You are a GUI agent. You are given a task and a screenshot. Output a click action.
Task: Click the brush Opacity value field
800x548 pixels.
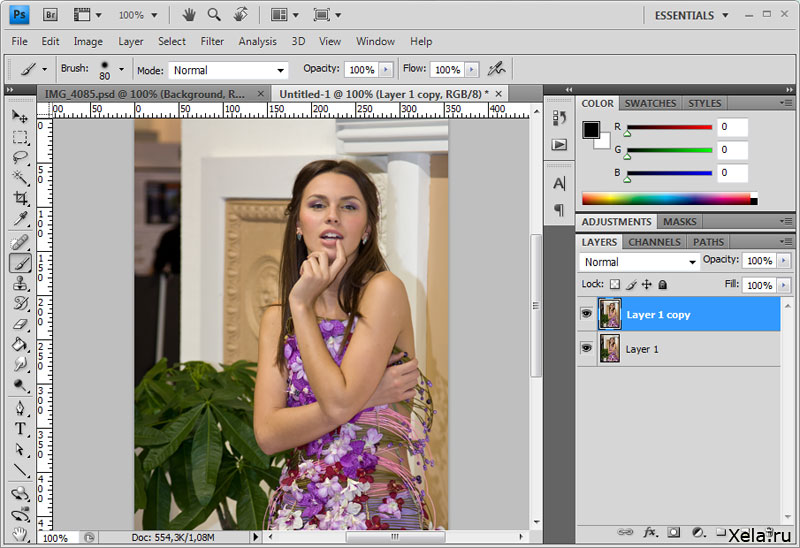click(361, 70)
